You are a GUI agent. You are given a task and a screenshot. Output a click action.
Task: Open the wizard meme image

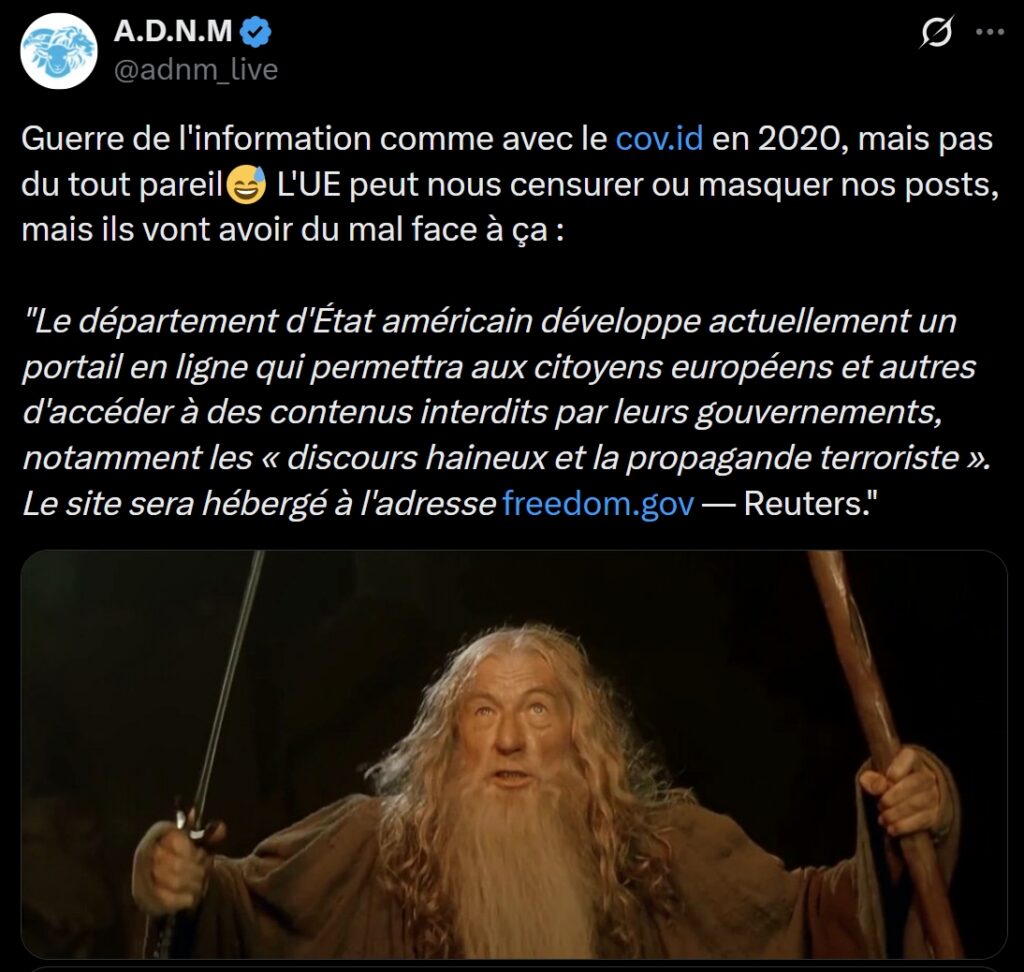point(514,754)
